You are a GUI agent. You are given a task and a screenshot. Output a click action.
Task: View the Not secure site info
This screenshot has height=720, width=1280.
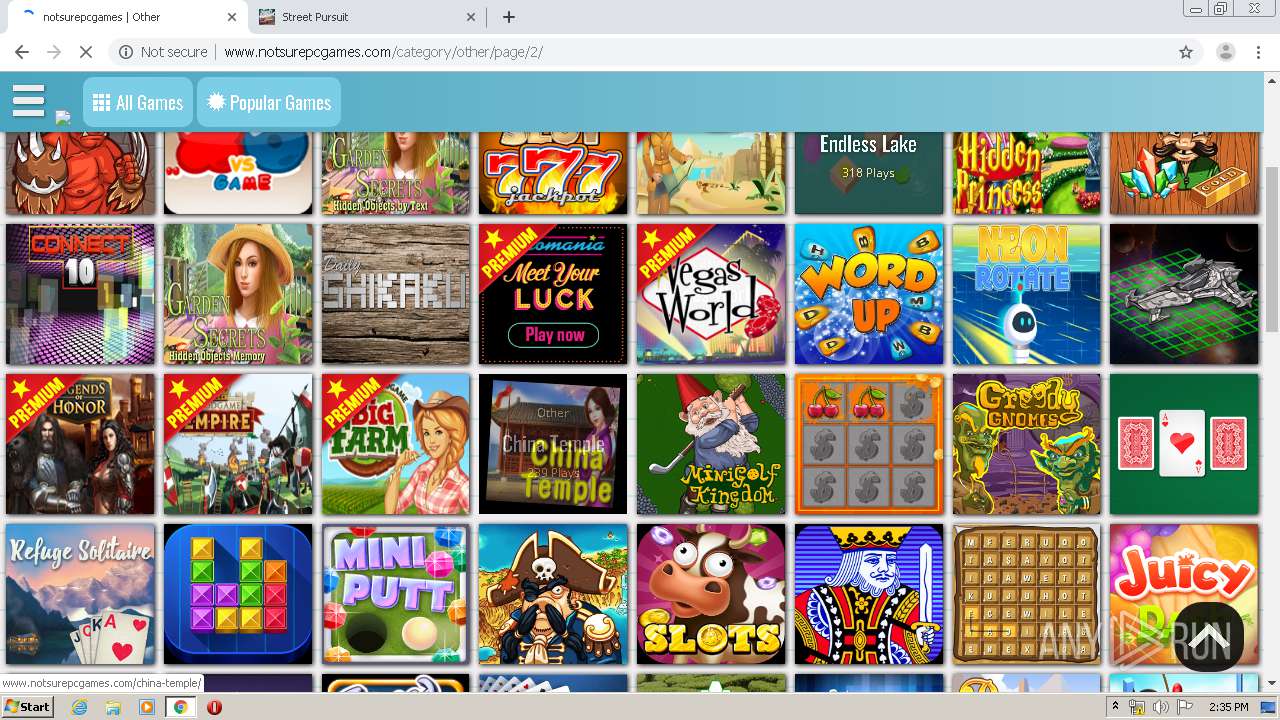[163, 52]
